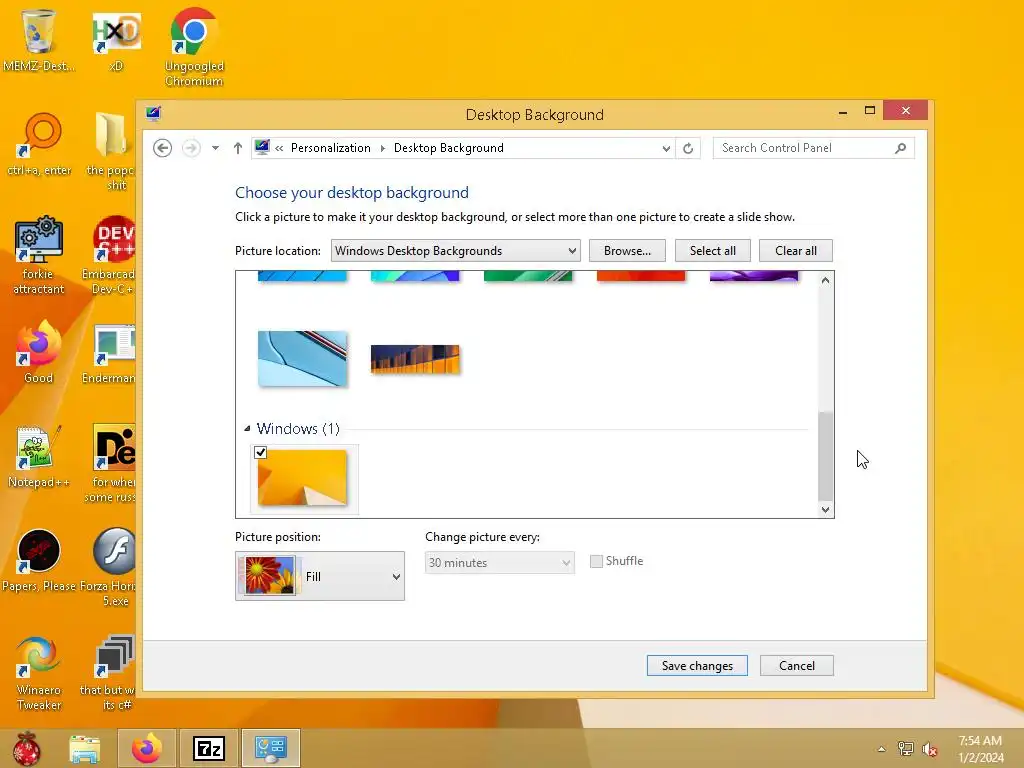
Task: Click the search magnifier icon
Action: coord(901,148)
